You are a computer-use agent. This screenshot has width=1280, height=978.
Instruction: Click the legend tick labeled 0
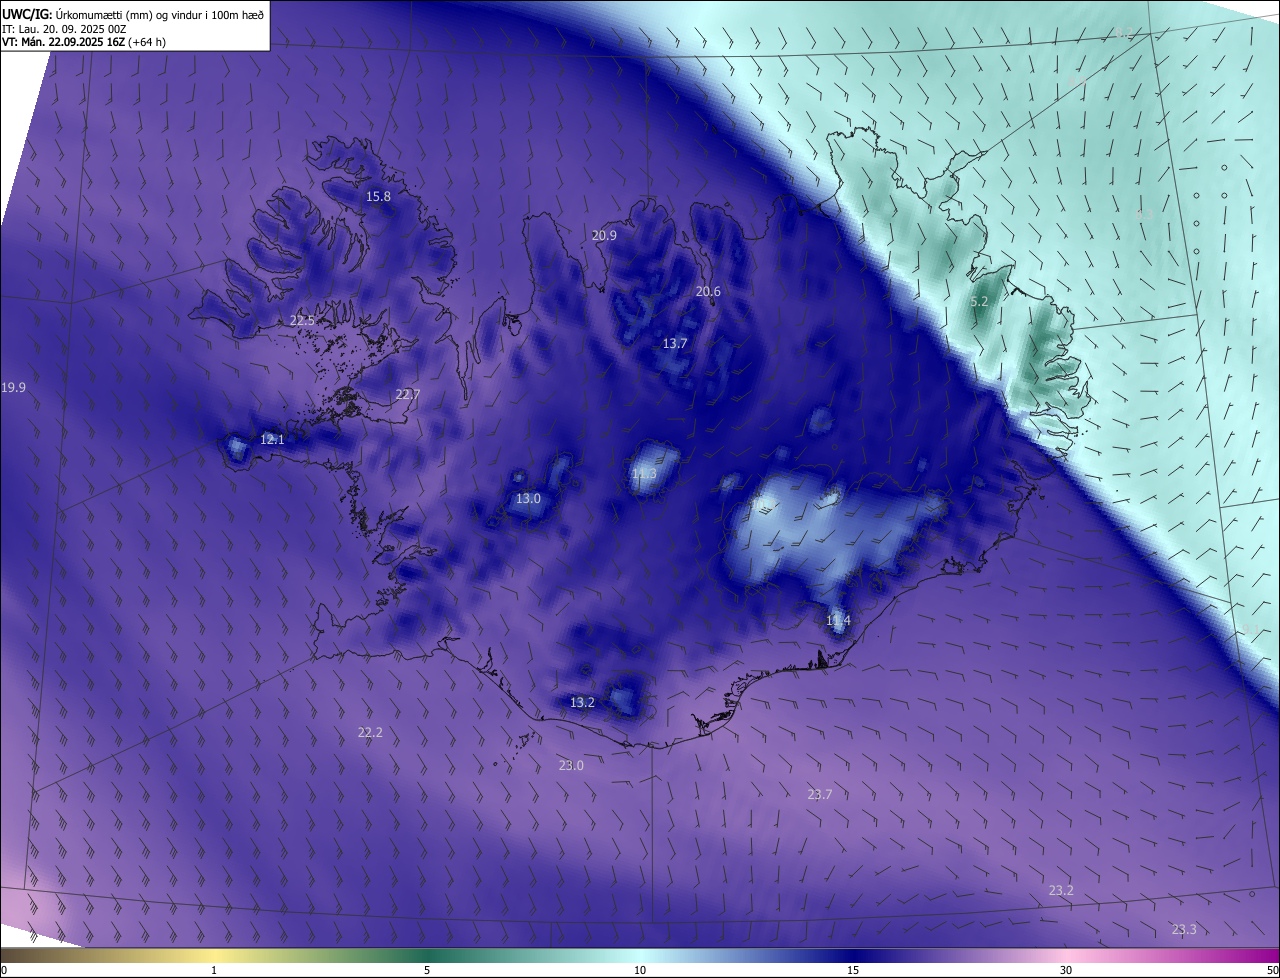pos(3,970)
